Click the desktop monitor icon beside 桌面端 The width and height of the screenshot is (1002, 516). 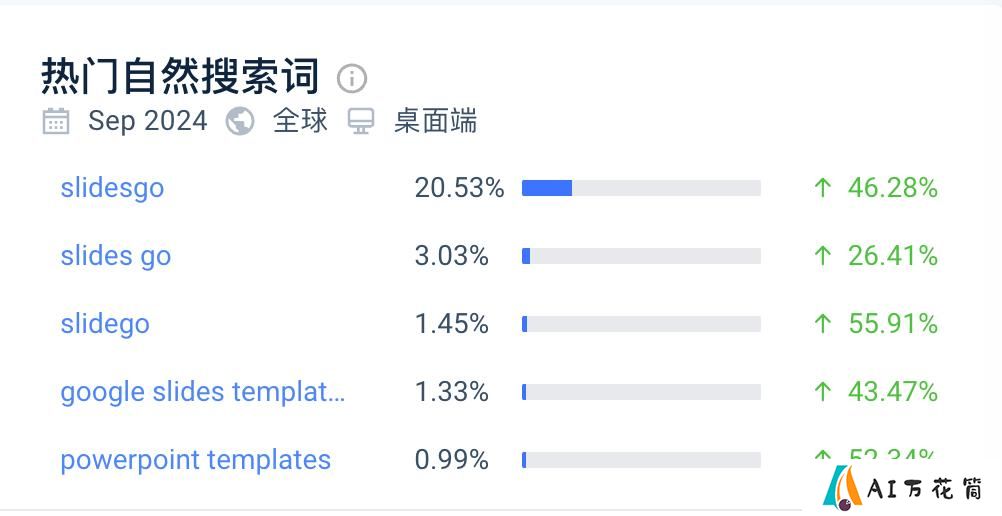click(x=360, y=121)
